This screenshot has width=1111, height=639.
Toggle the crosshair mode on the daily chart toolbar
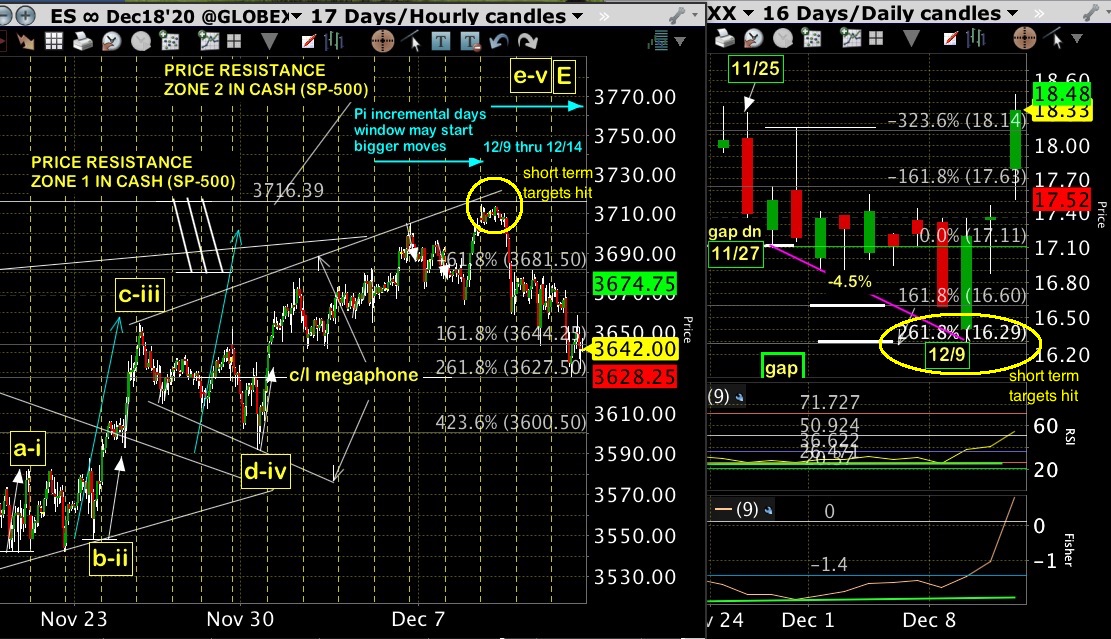pyautogui.click(x=1025, y=40)
